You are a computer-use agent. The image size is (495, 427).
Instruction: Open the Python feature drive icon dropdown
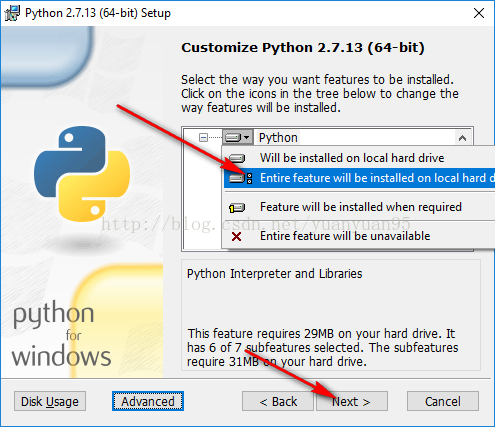pos(237,137)
